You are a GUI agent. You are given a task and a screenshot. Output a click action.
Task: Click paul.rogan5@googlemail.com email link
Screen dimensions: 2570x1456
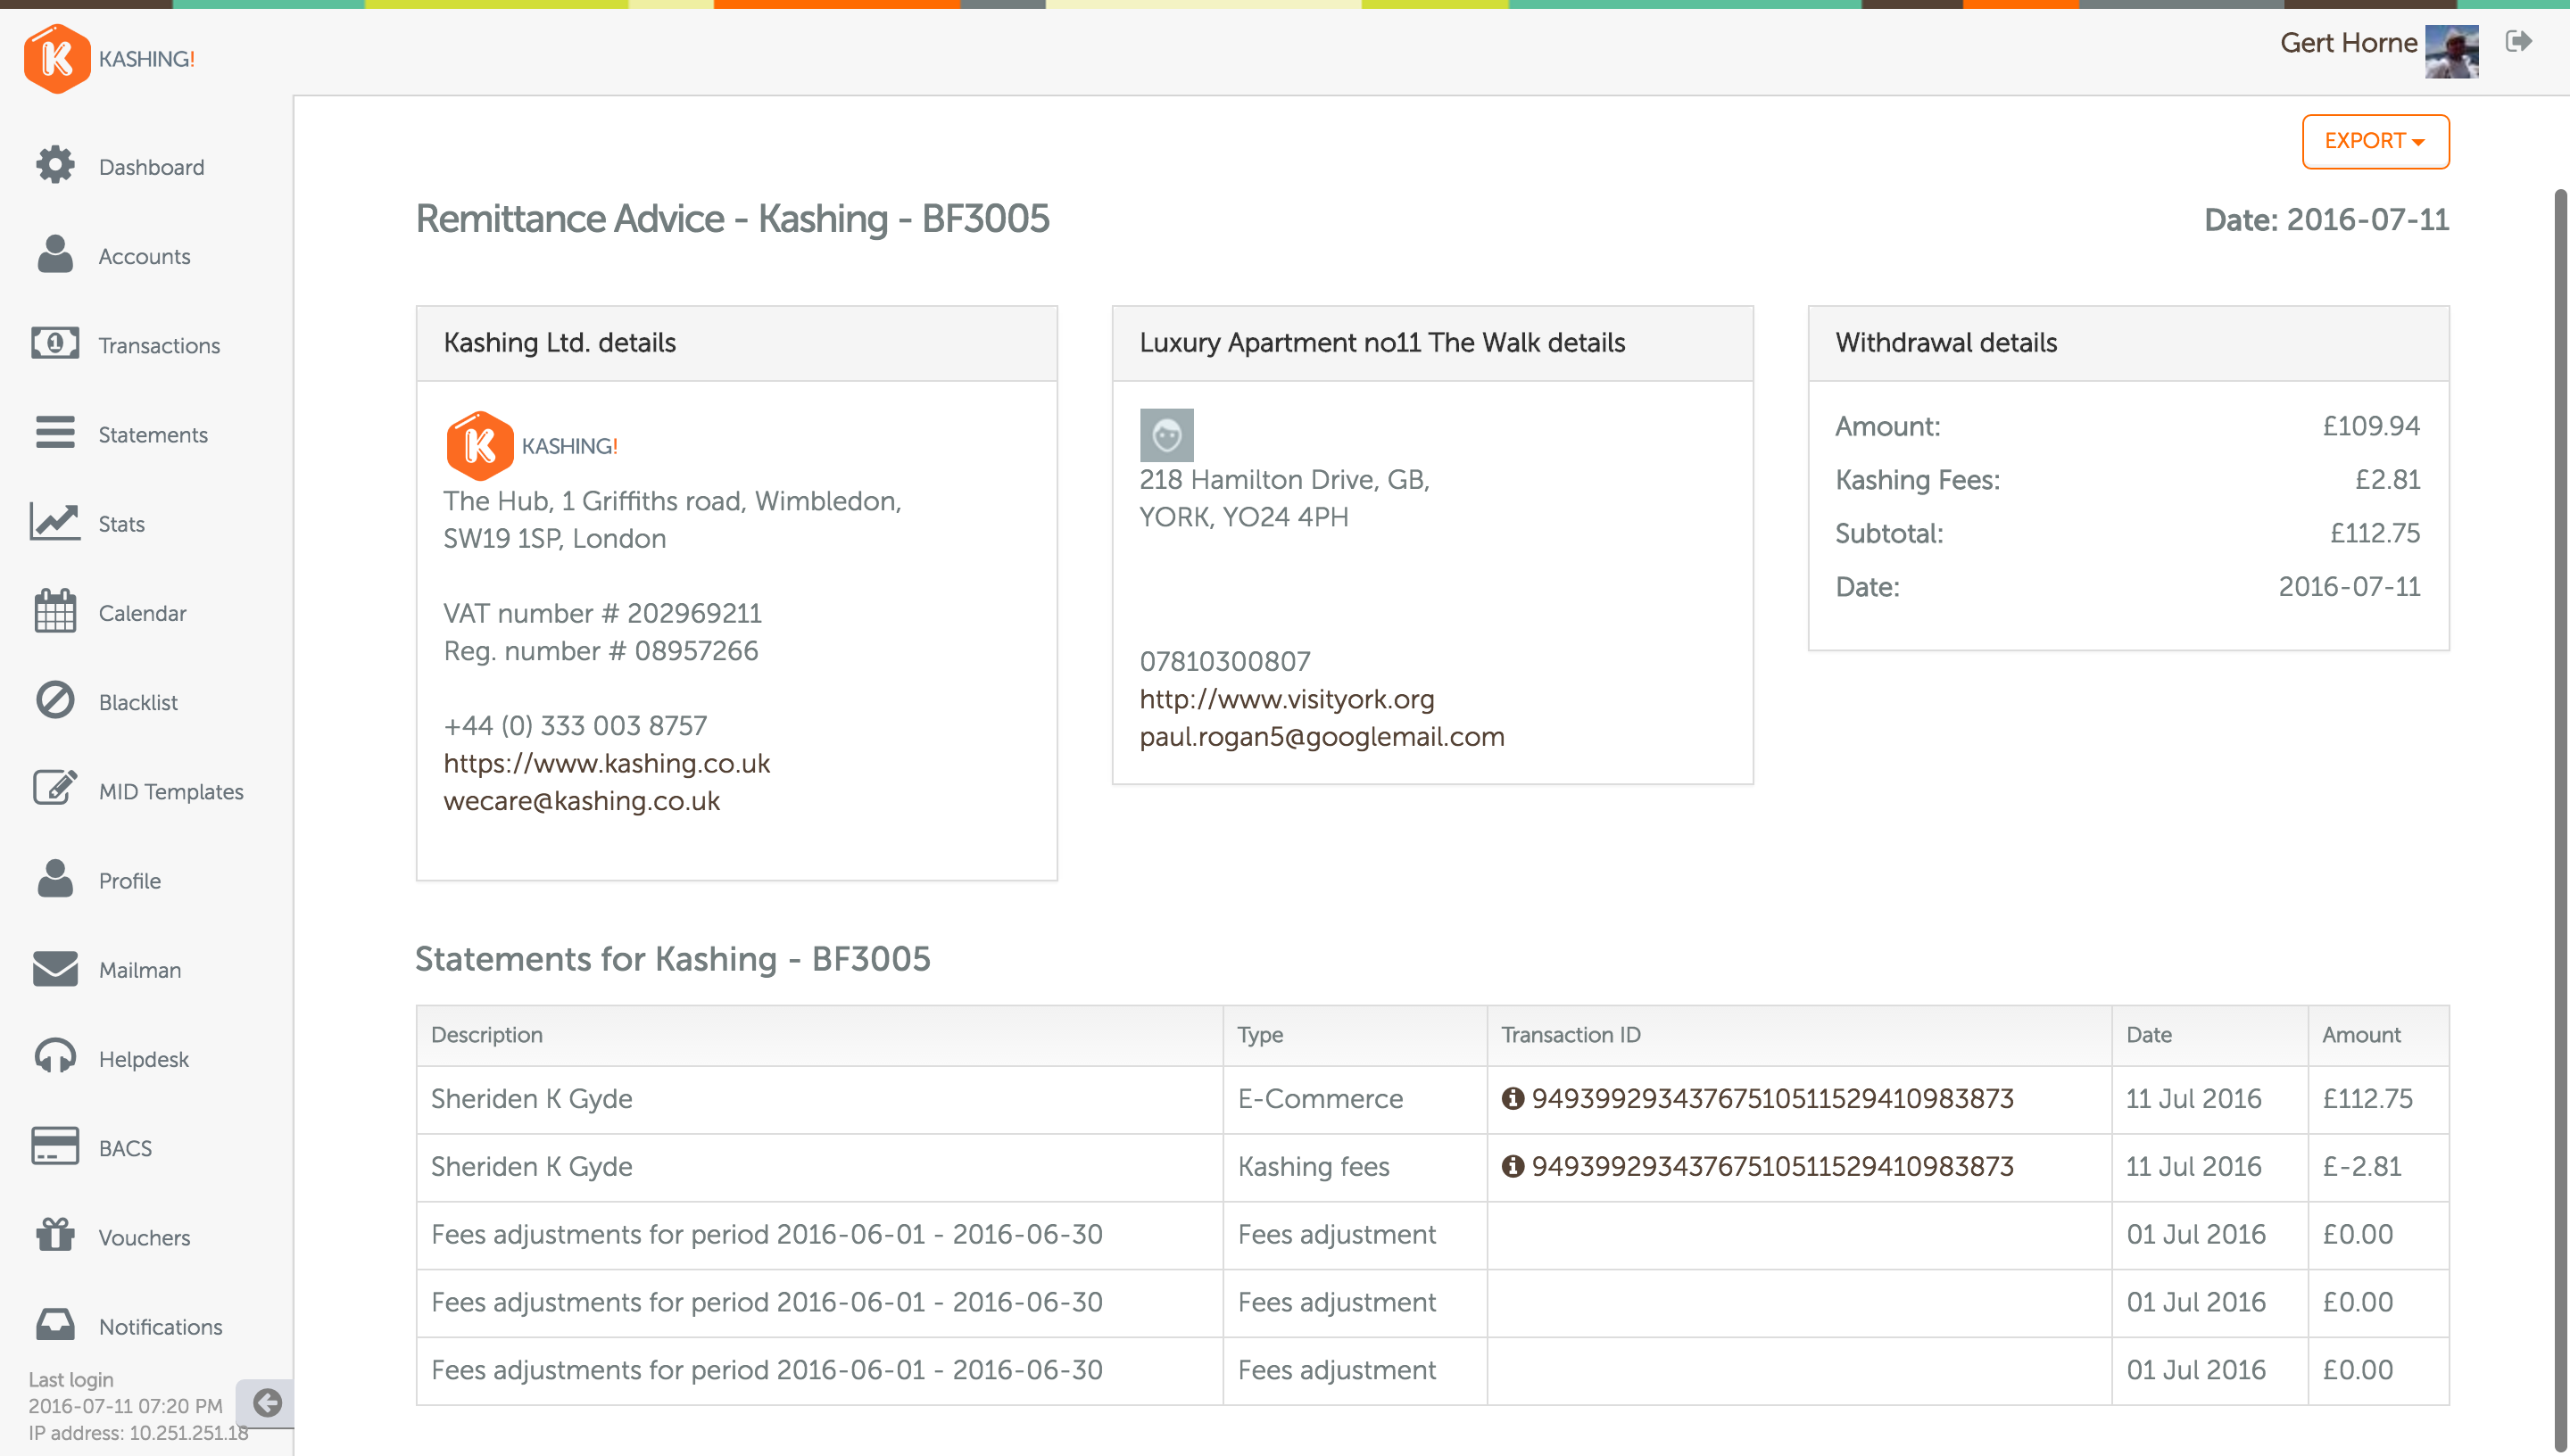[x=1321, y=737]
